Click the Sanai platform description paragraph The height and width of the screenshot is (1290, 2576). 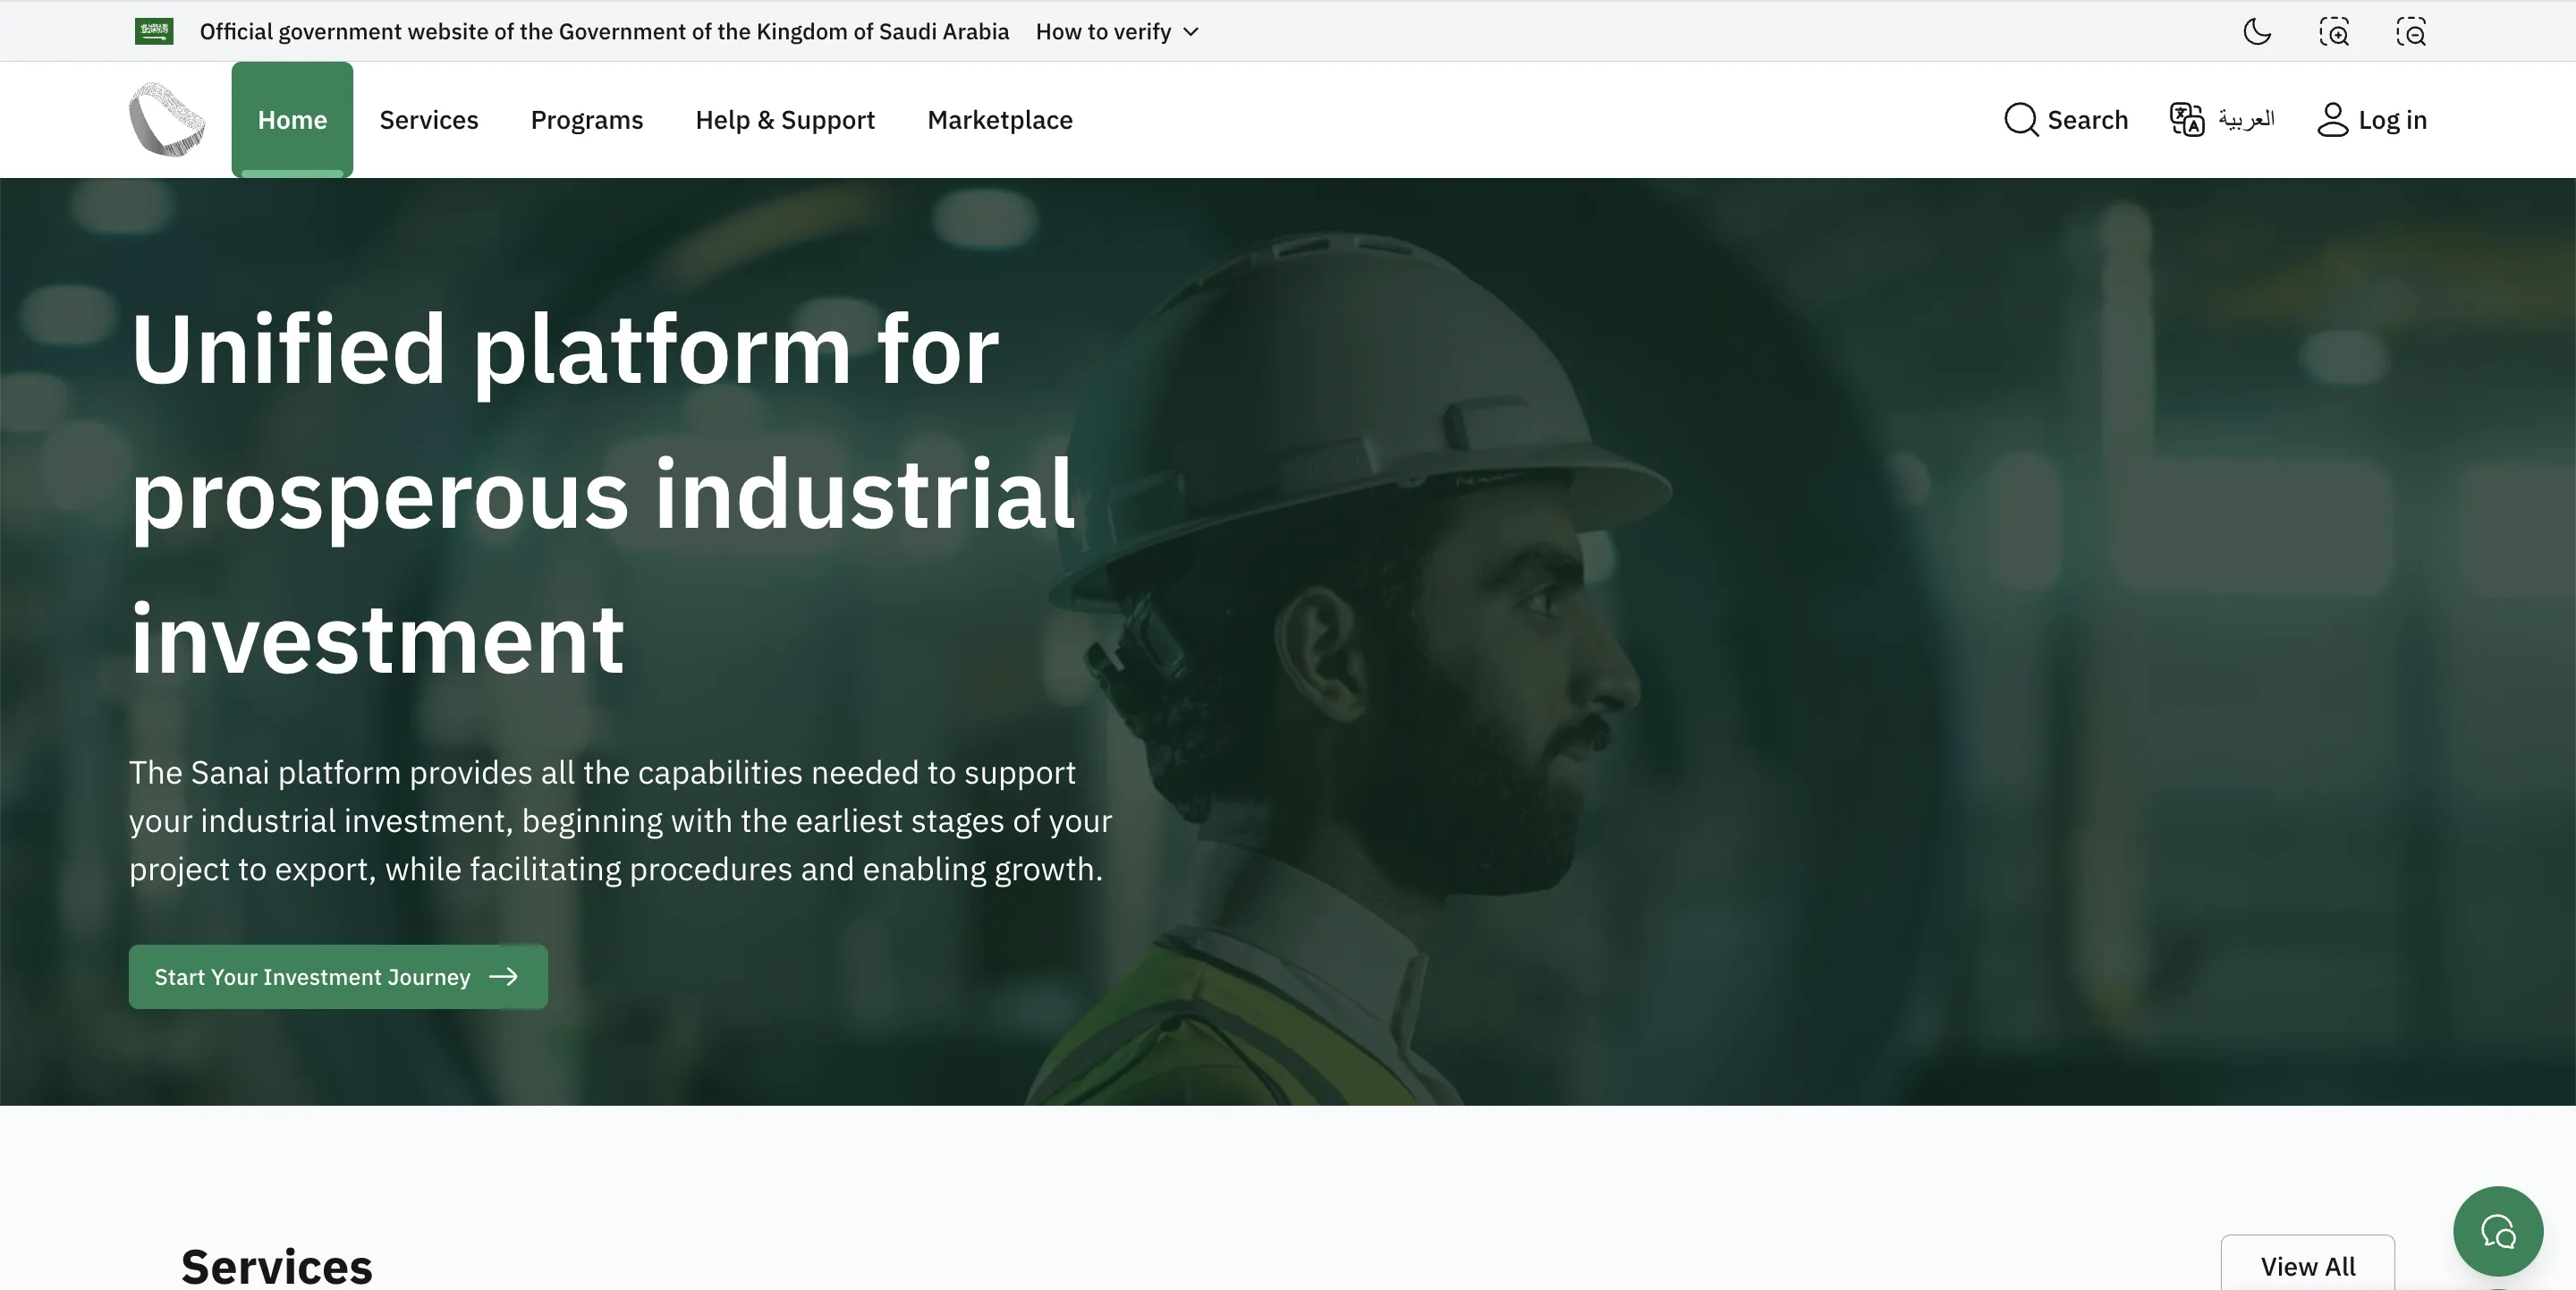point(620,820)
